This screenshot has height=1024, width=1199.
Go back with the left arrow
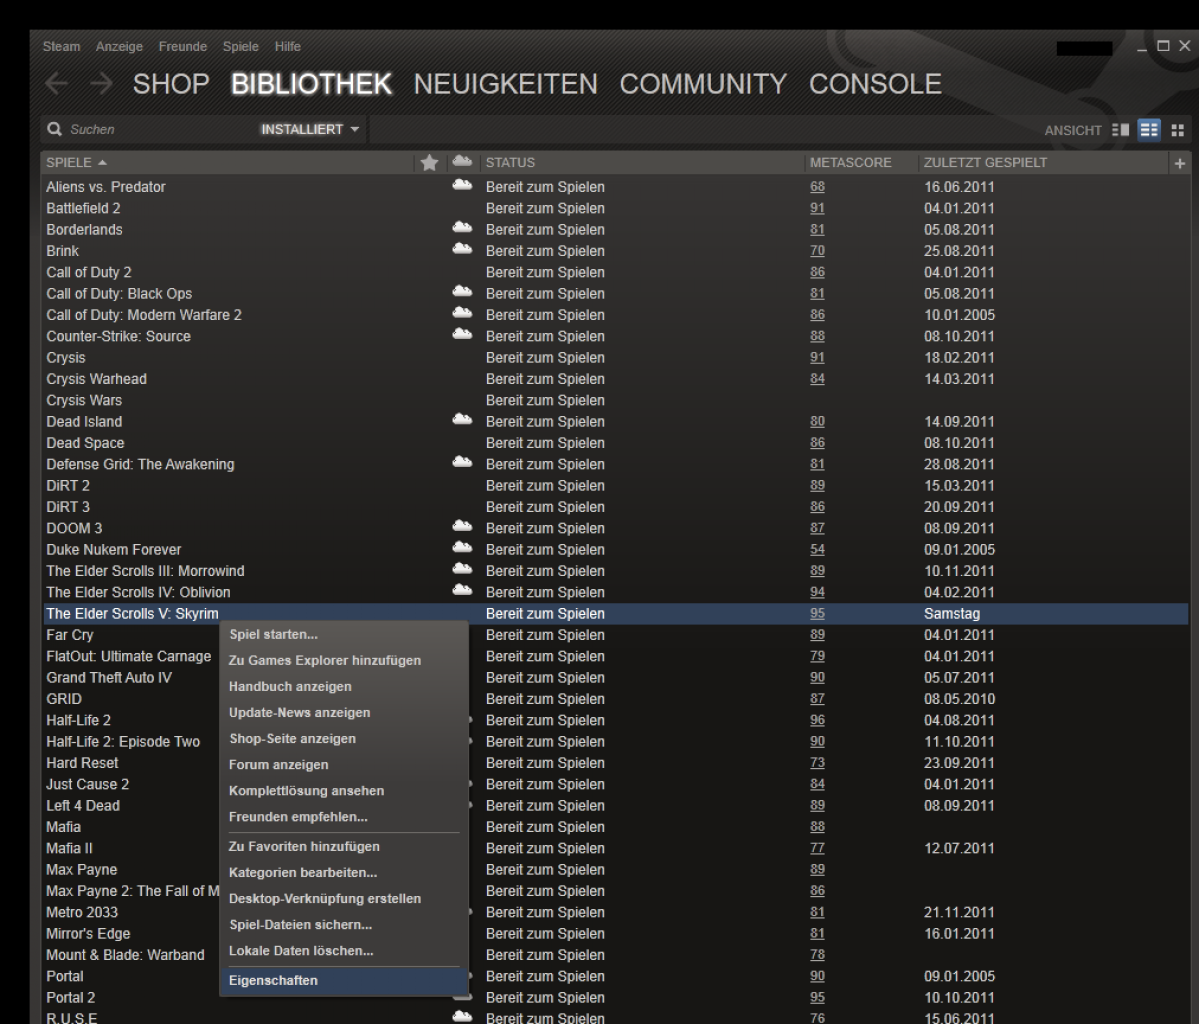[x=56, y=83]
